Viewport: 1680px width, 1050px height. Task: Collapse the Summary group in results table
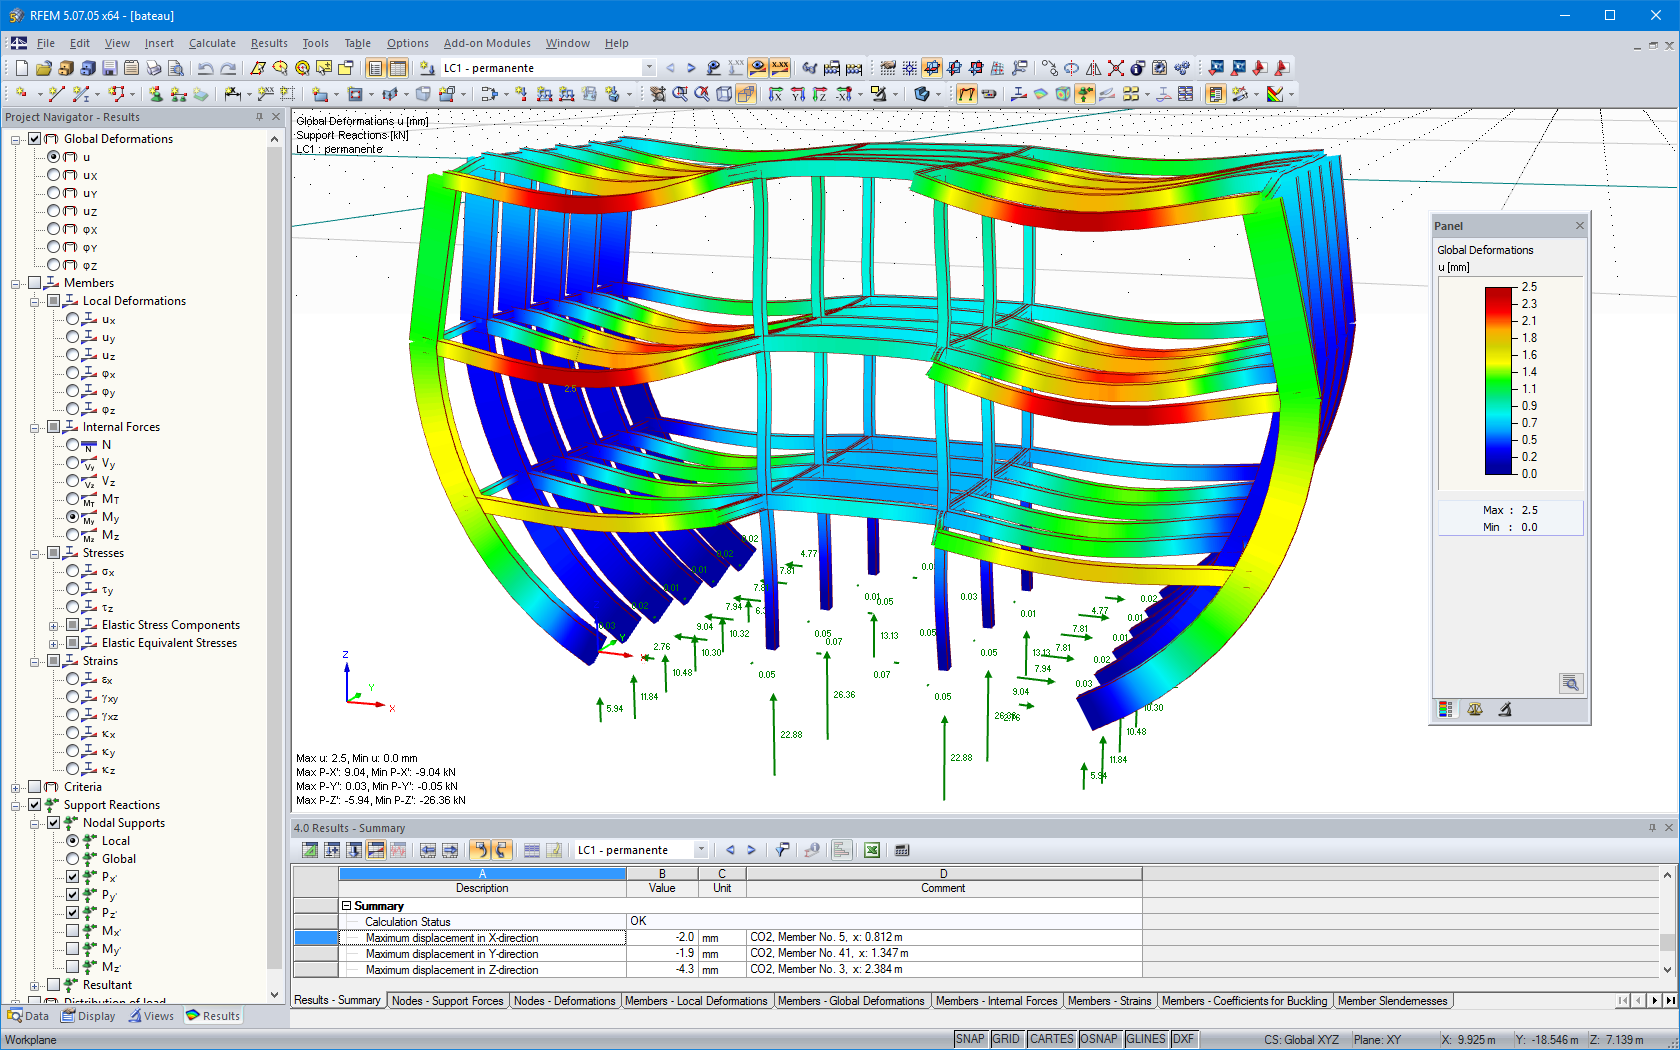click(x=347, y=906)
